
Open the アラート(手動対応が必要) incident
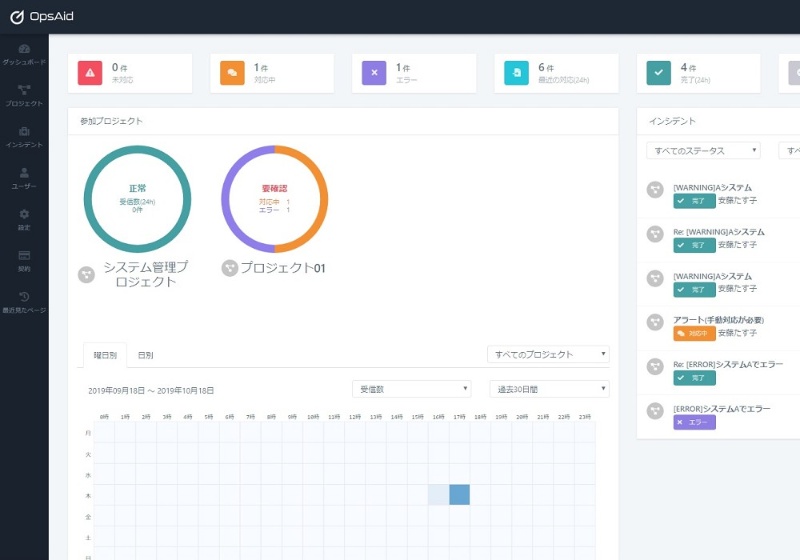[x=718, y=320]
